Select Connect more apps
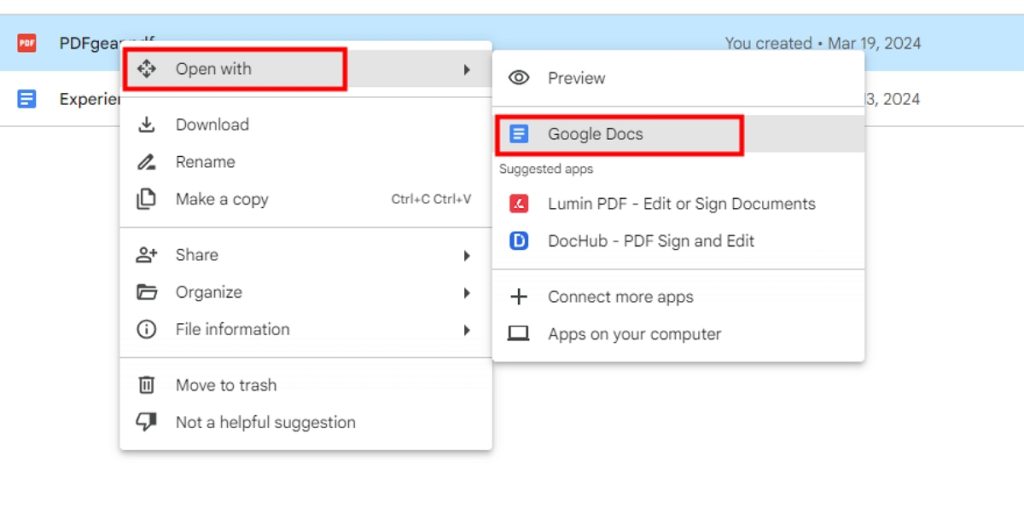Viewport: 1024px width, 521px height. [x=679, y=297]
